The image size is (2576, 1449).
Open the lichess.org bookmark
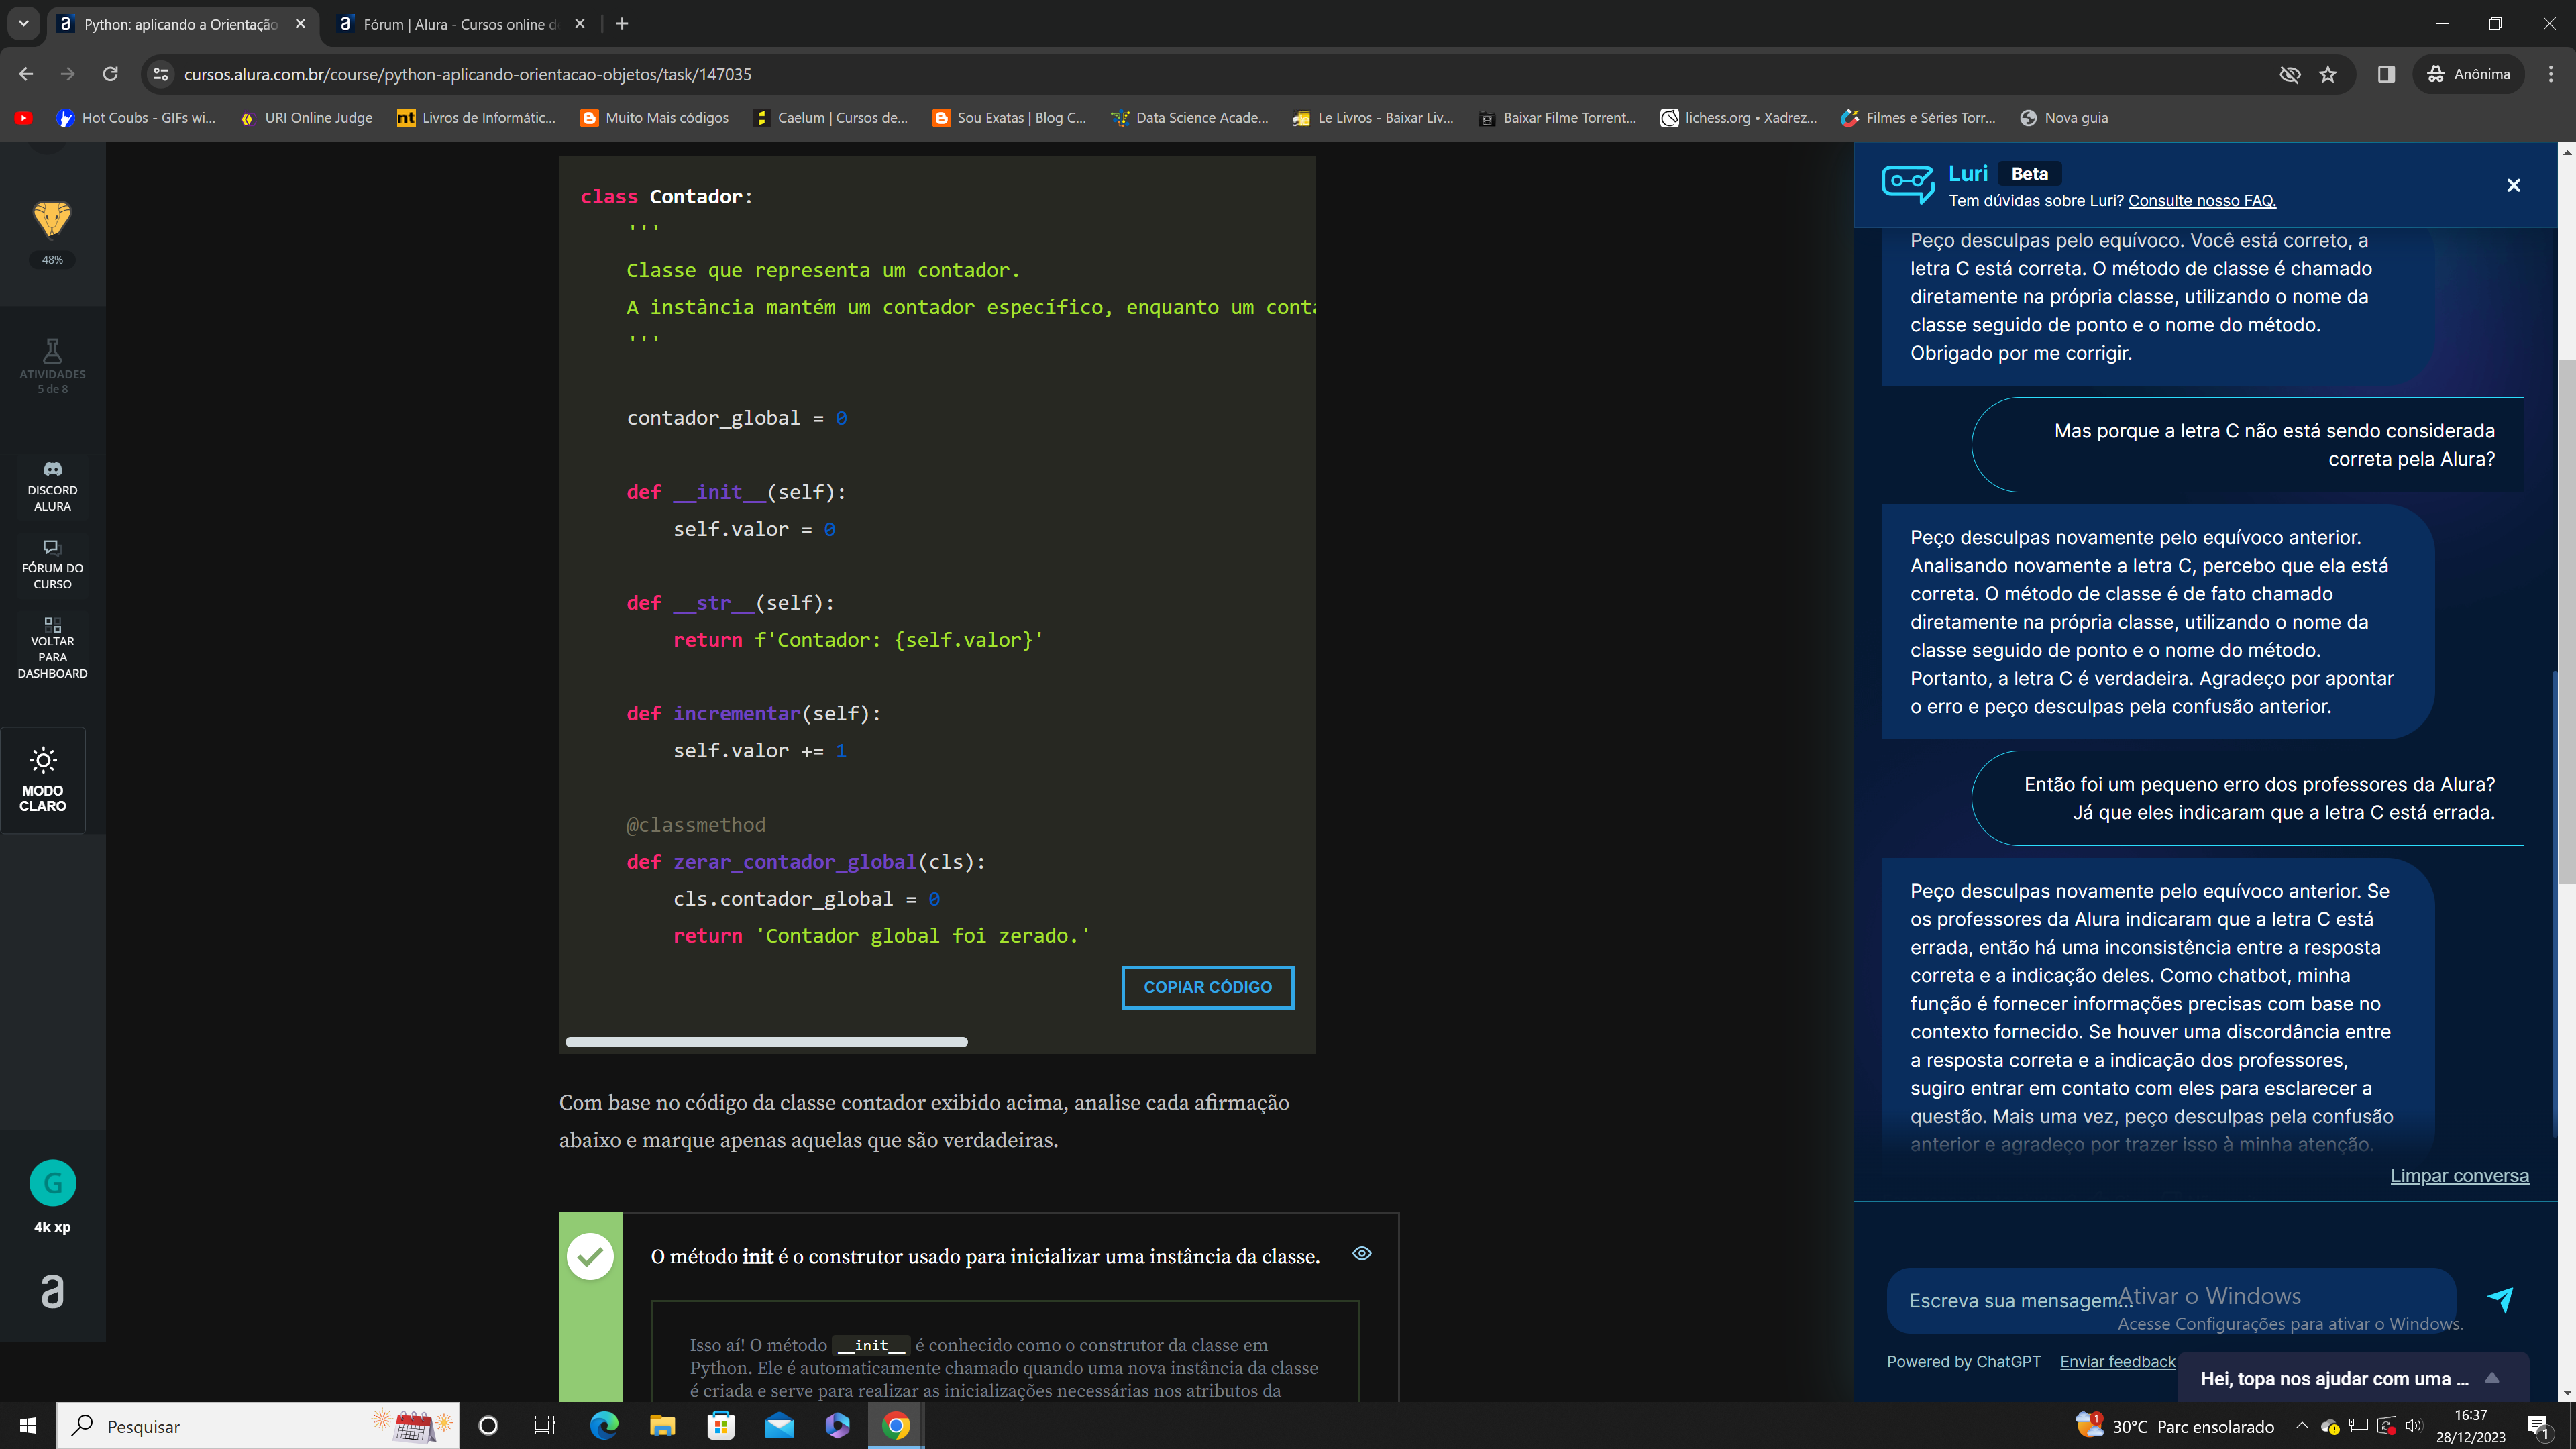(1739, 118)
